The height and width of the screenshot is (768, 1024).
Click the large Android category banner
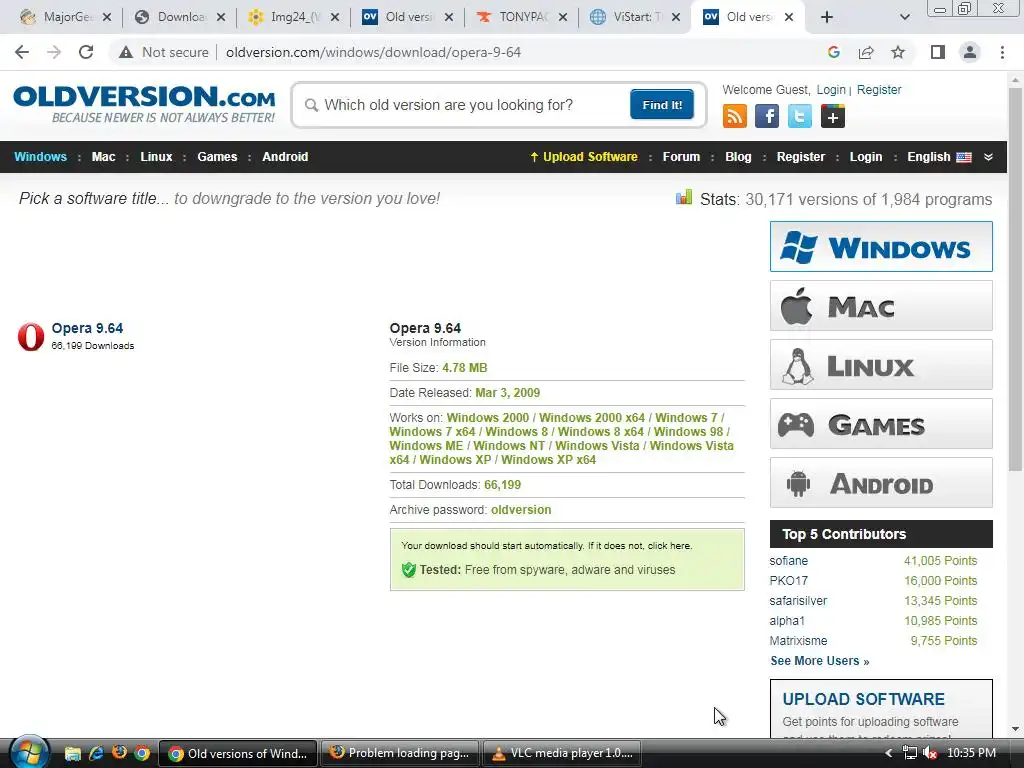[x=881, y=483]
